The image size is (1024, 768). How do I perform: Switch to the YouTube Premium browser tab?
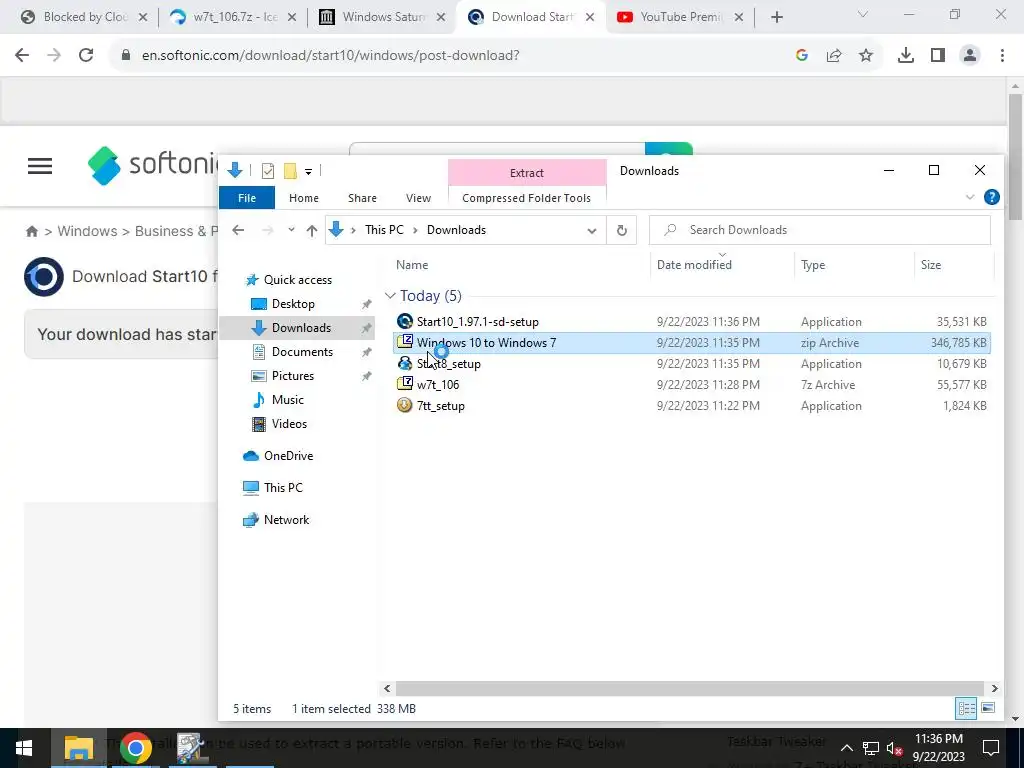[680, 17]
